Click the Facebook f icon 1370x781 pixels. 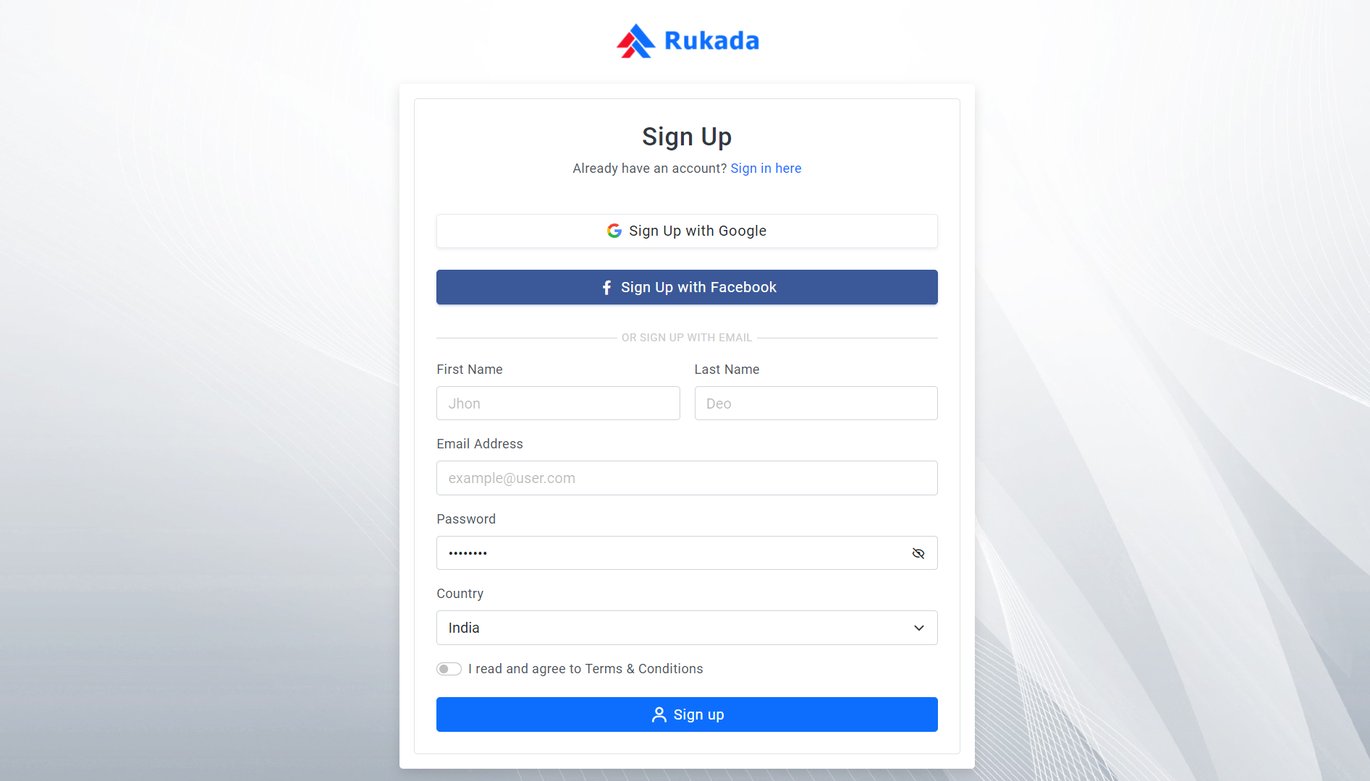[606, 288]
